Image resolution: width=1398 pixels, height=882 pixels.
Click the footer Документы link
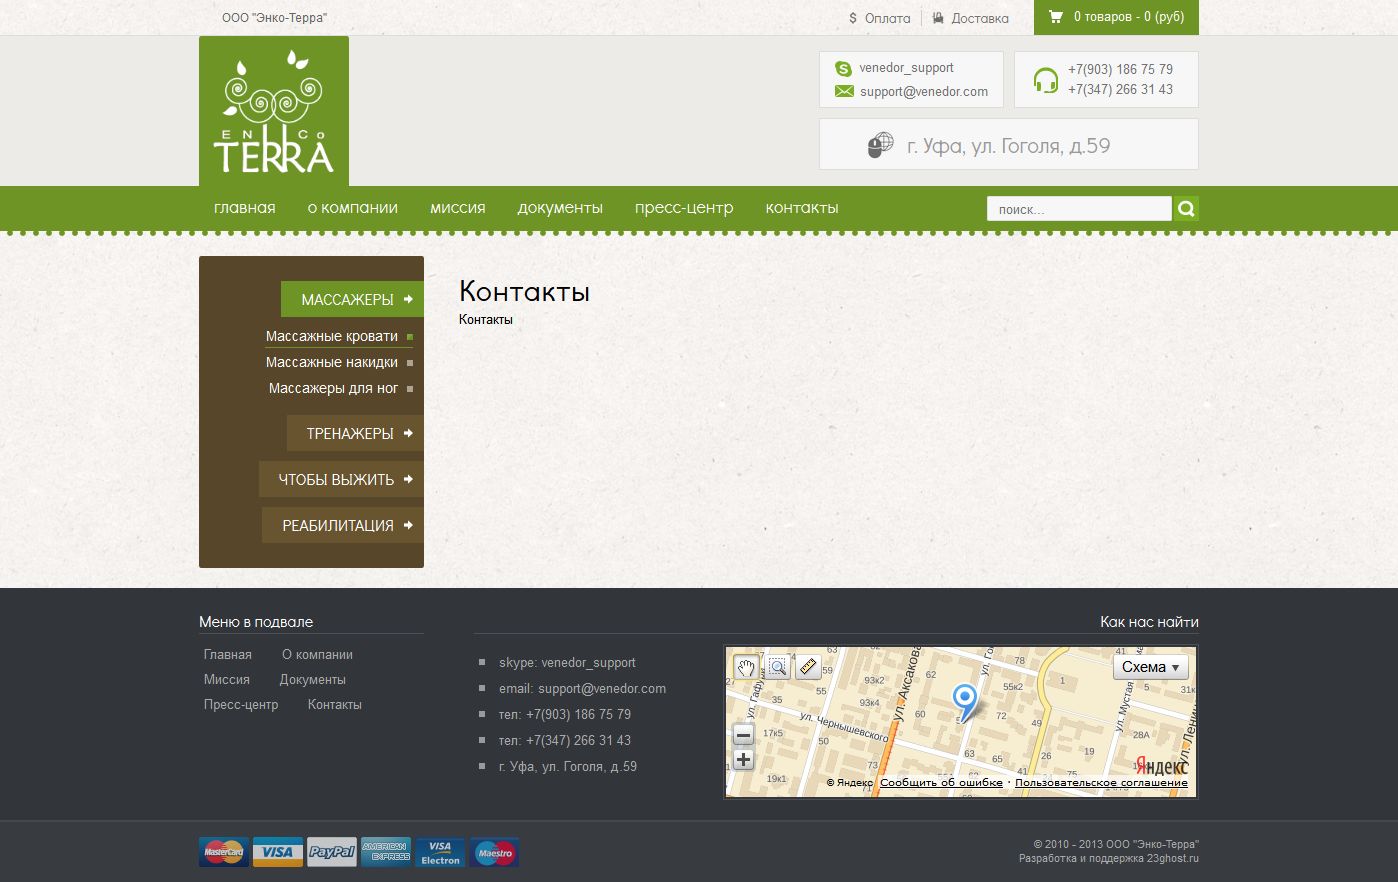[x=313, y=679]
